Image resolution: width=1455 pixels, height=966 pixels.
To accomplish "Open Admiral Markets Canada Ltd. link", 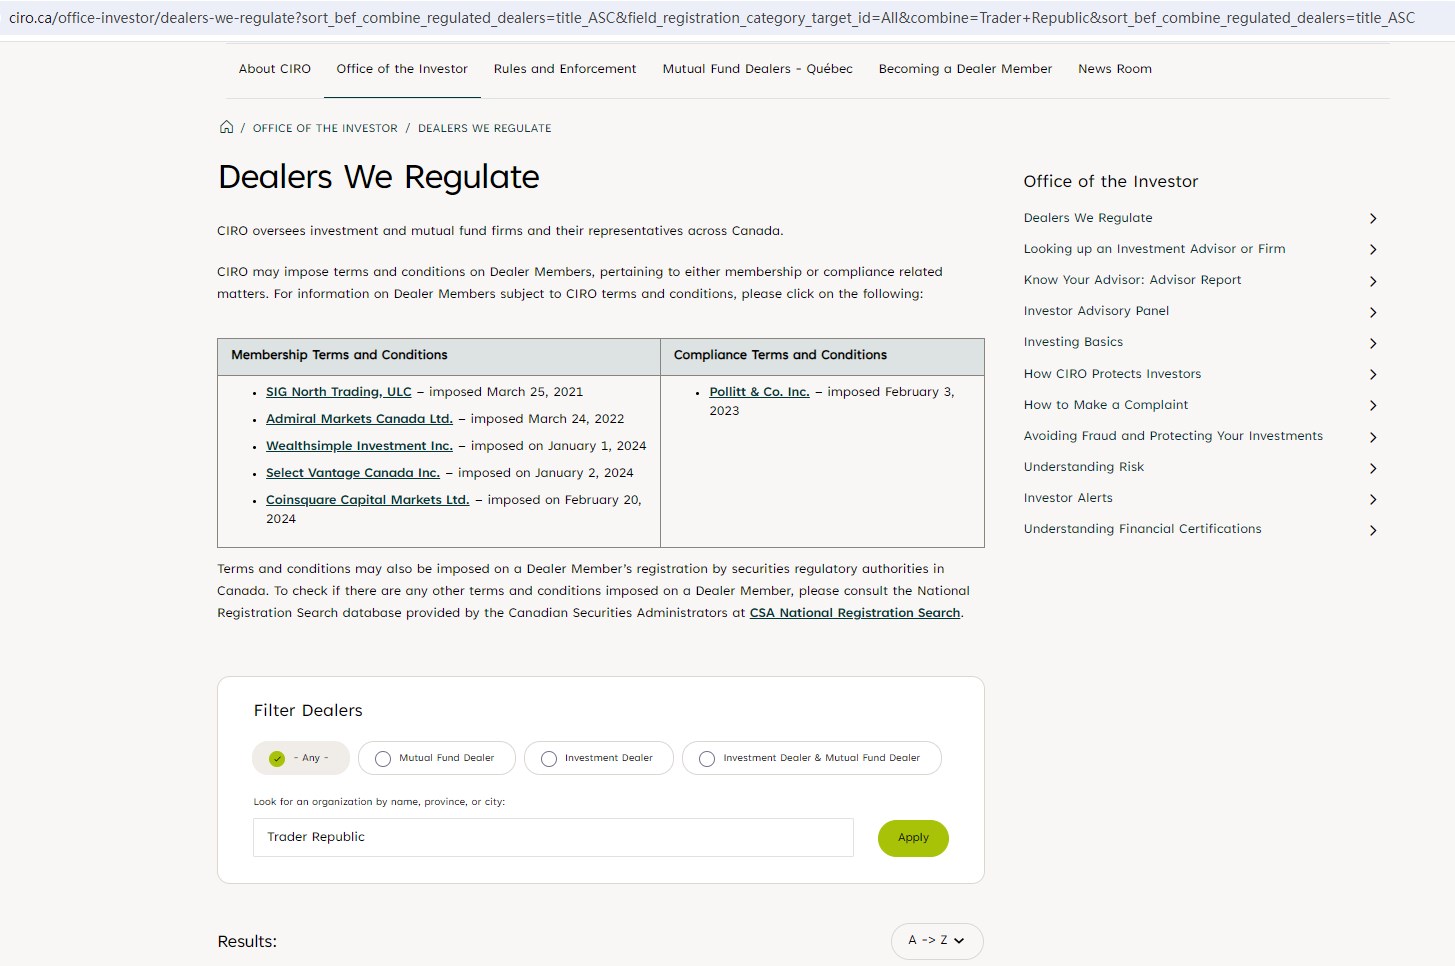I will (x=359, y=419).
